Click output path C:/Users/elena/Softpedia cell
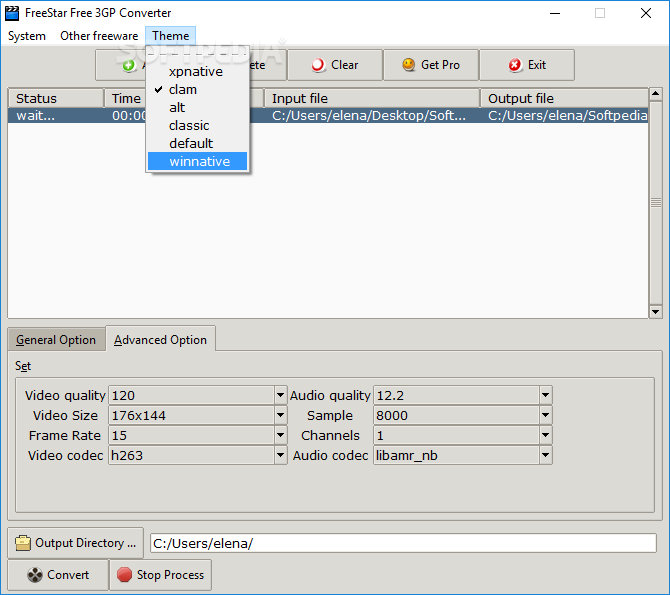 567,115
